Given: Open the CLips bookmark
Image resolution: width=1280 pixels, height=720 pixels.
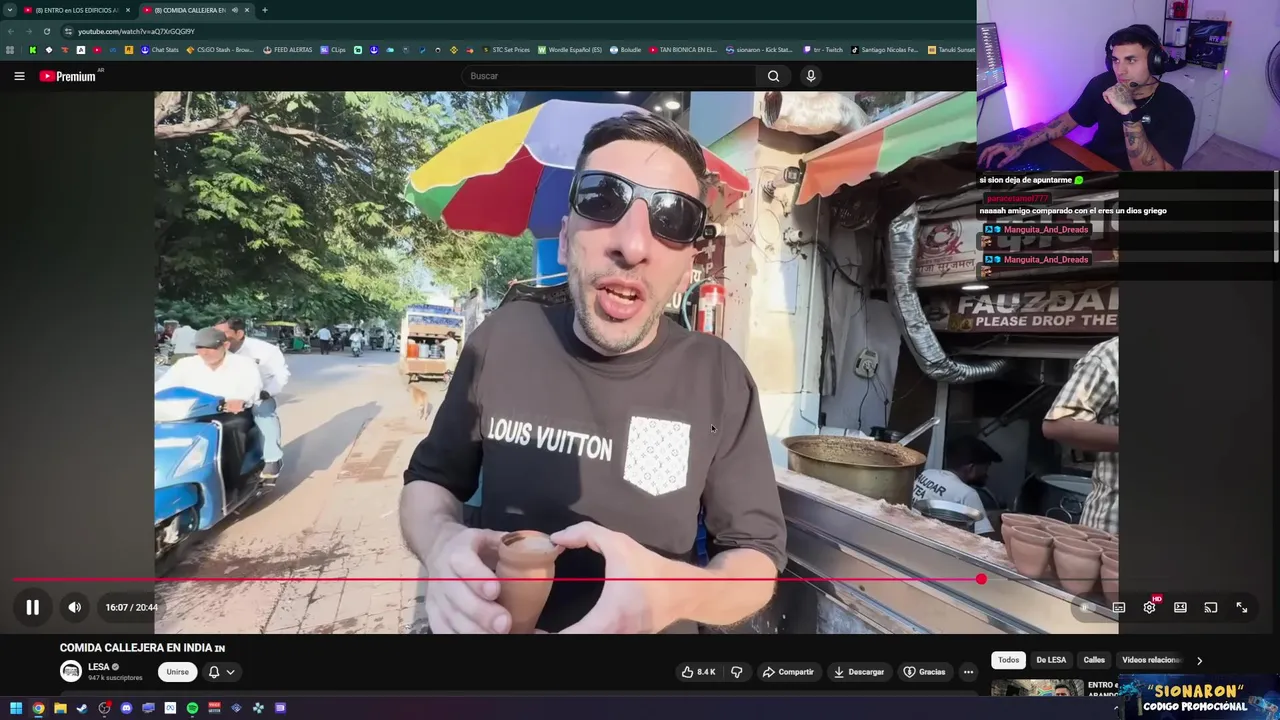Looking at the screenshot, I should point(333,49).
